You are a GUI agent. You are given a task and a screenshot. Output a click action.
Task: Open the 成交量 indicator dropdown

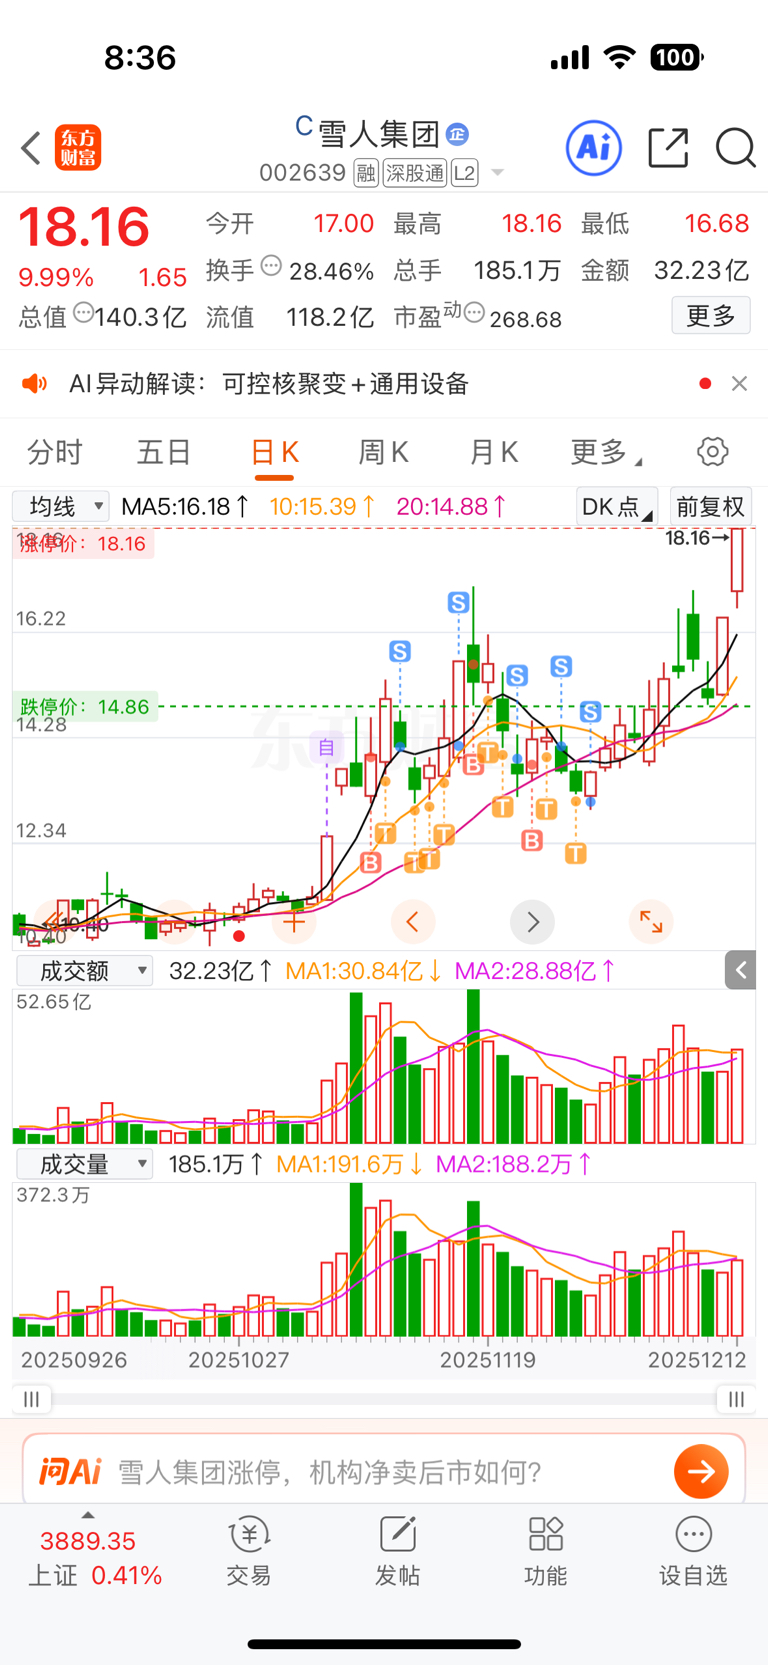point(85,1164)
